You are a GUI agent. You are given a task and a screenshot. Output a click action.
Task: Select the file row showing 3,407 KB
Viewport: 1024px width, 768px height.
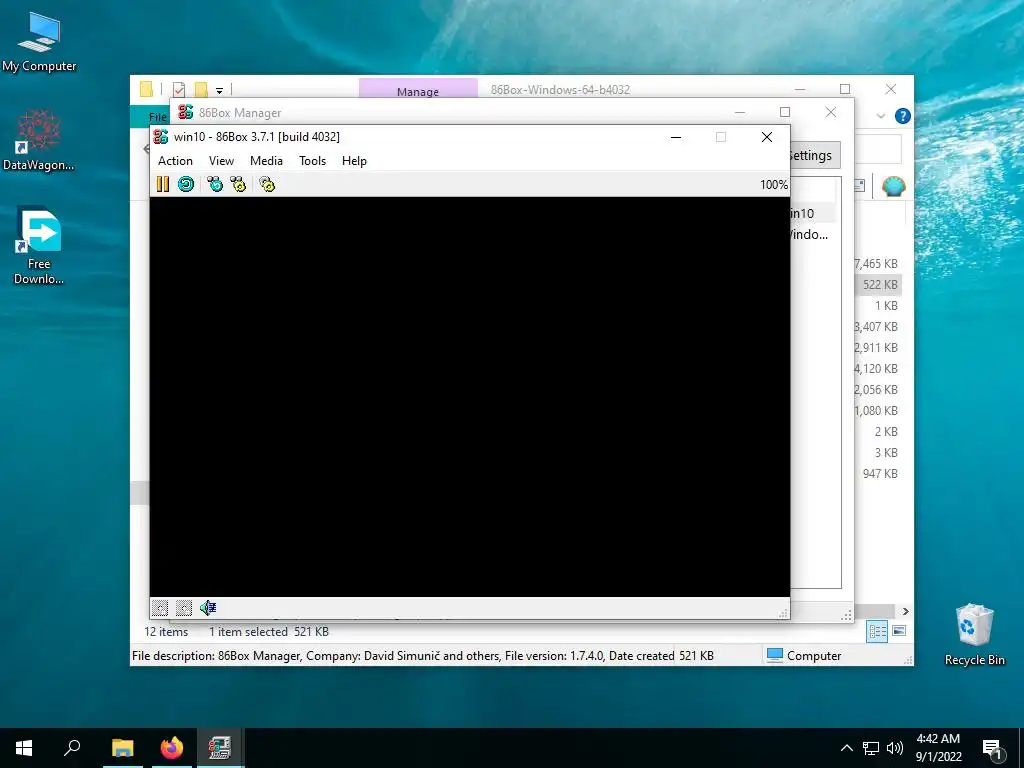[876, 327]
